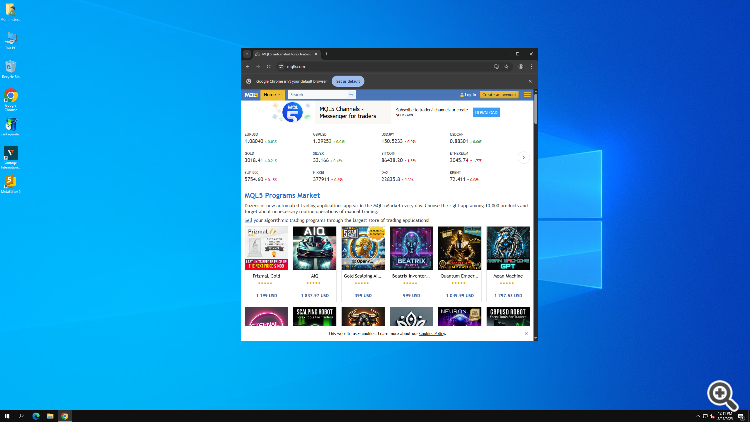Open site information icon in address bar
Viewport: 750px width, 422px height.
coord(281,67)
